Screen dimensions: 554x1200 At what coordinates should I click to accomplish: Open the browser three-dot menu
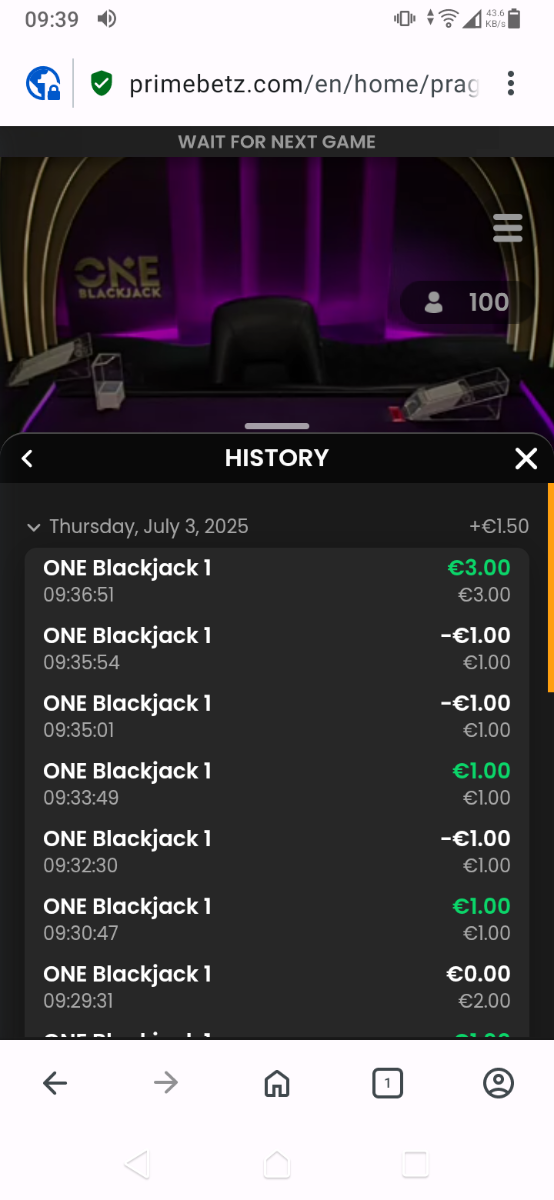510,83
